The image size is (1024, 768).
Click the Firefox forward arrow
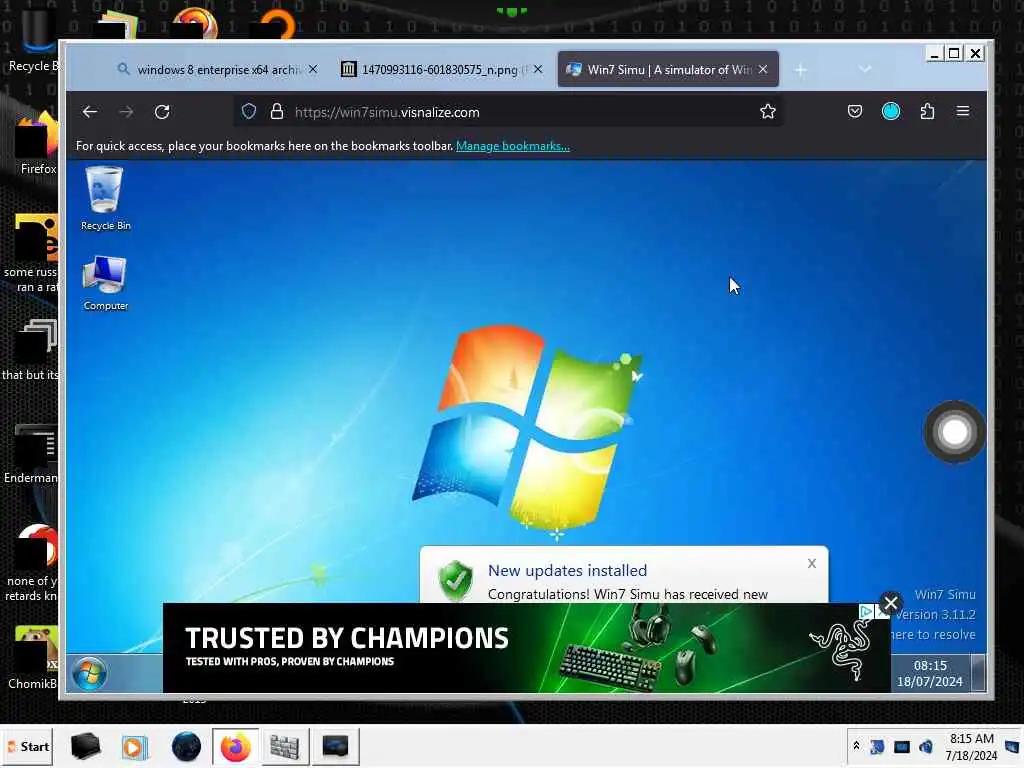126,112
